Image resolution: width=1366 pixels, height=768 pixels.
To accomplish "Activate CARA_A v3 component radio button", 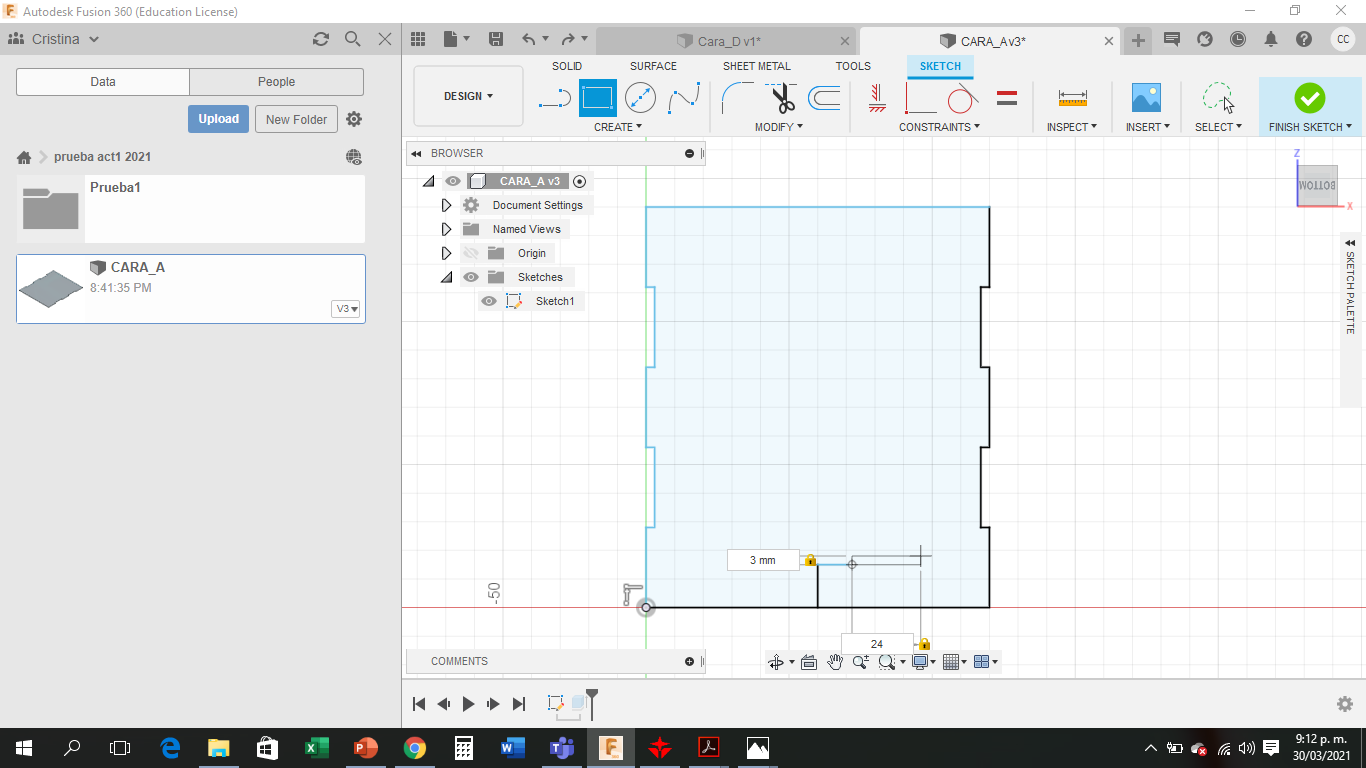I will (x=580, y=181).
